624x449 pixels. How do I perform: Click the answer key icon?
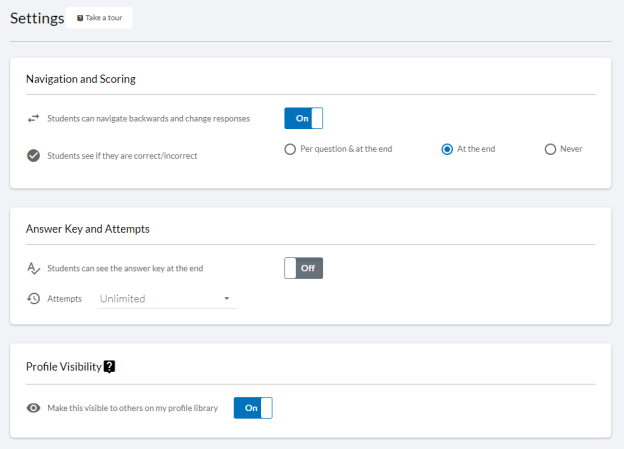[33, 268]
